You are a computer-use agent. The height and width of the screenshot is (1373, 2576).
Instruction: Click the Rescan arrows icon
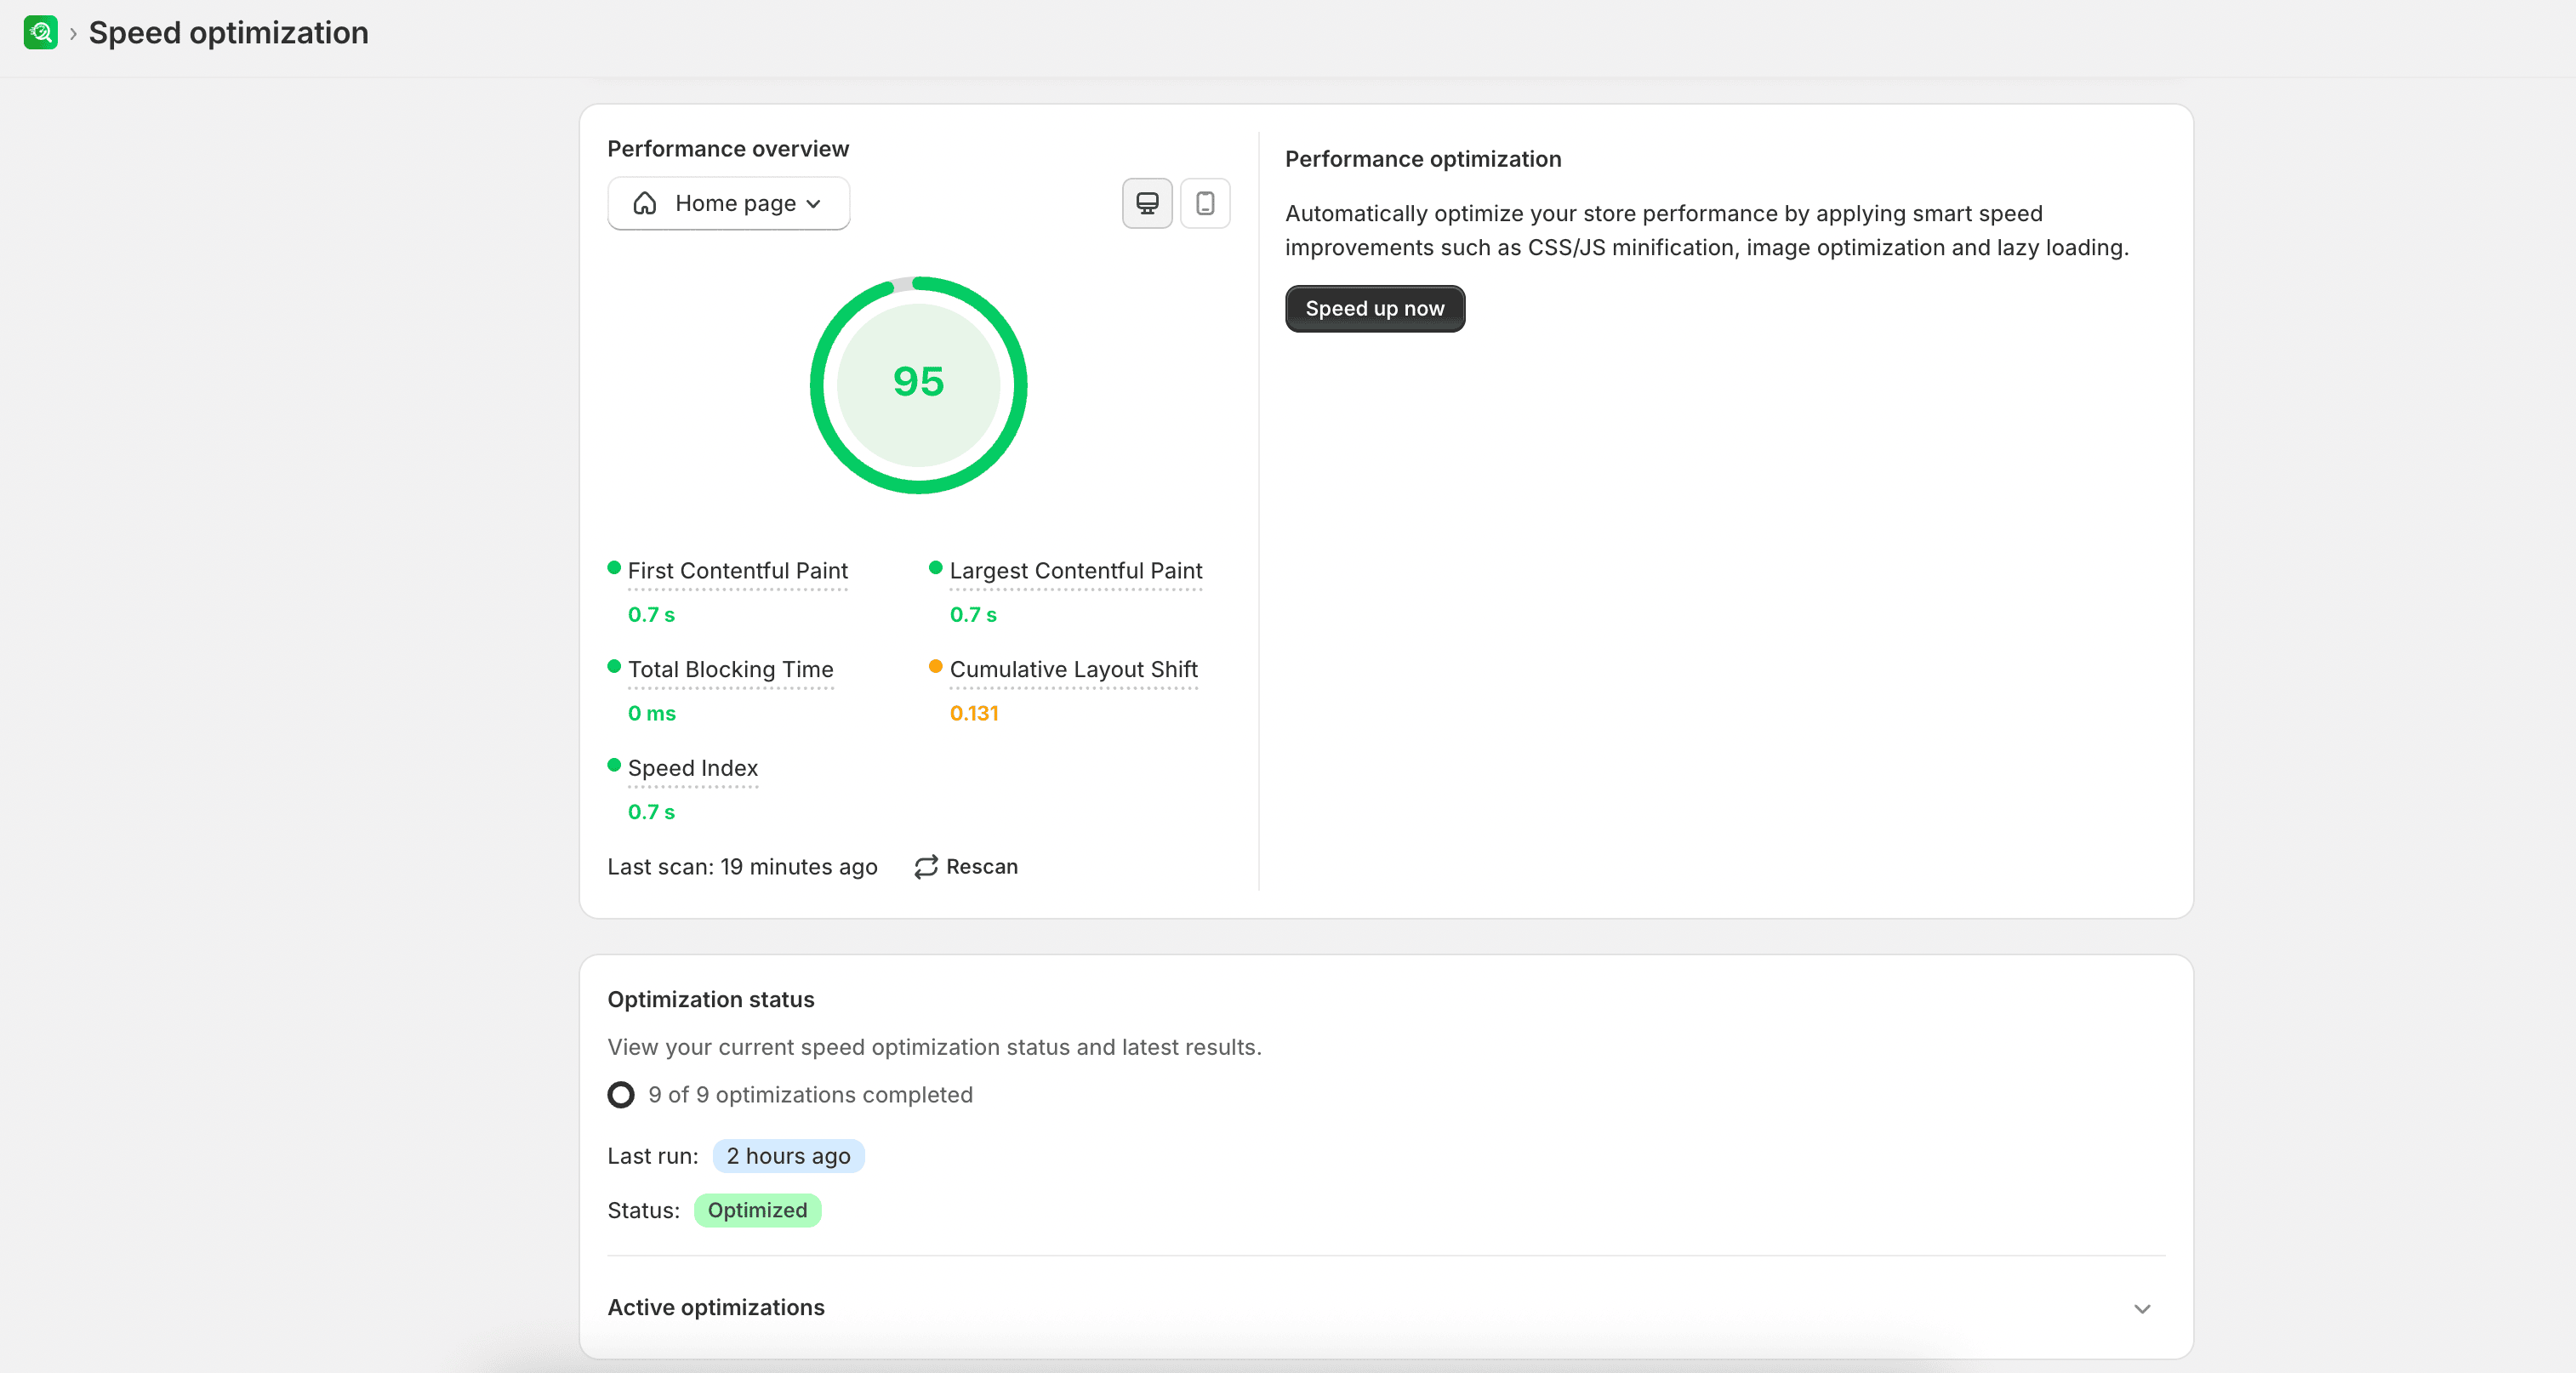tap(926, 866)
